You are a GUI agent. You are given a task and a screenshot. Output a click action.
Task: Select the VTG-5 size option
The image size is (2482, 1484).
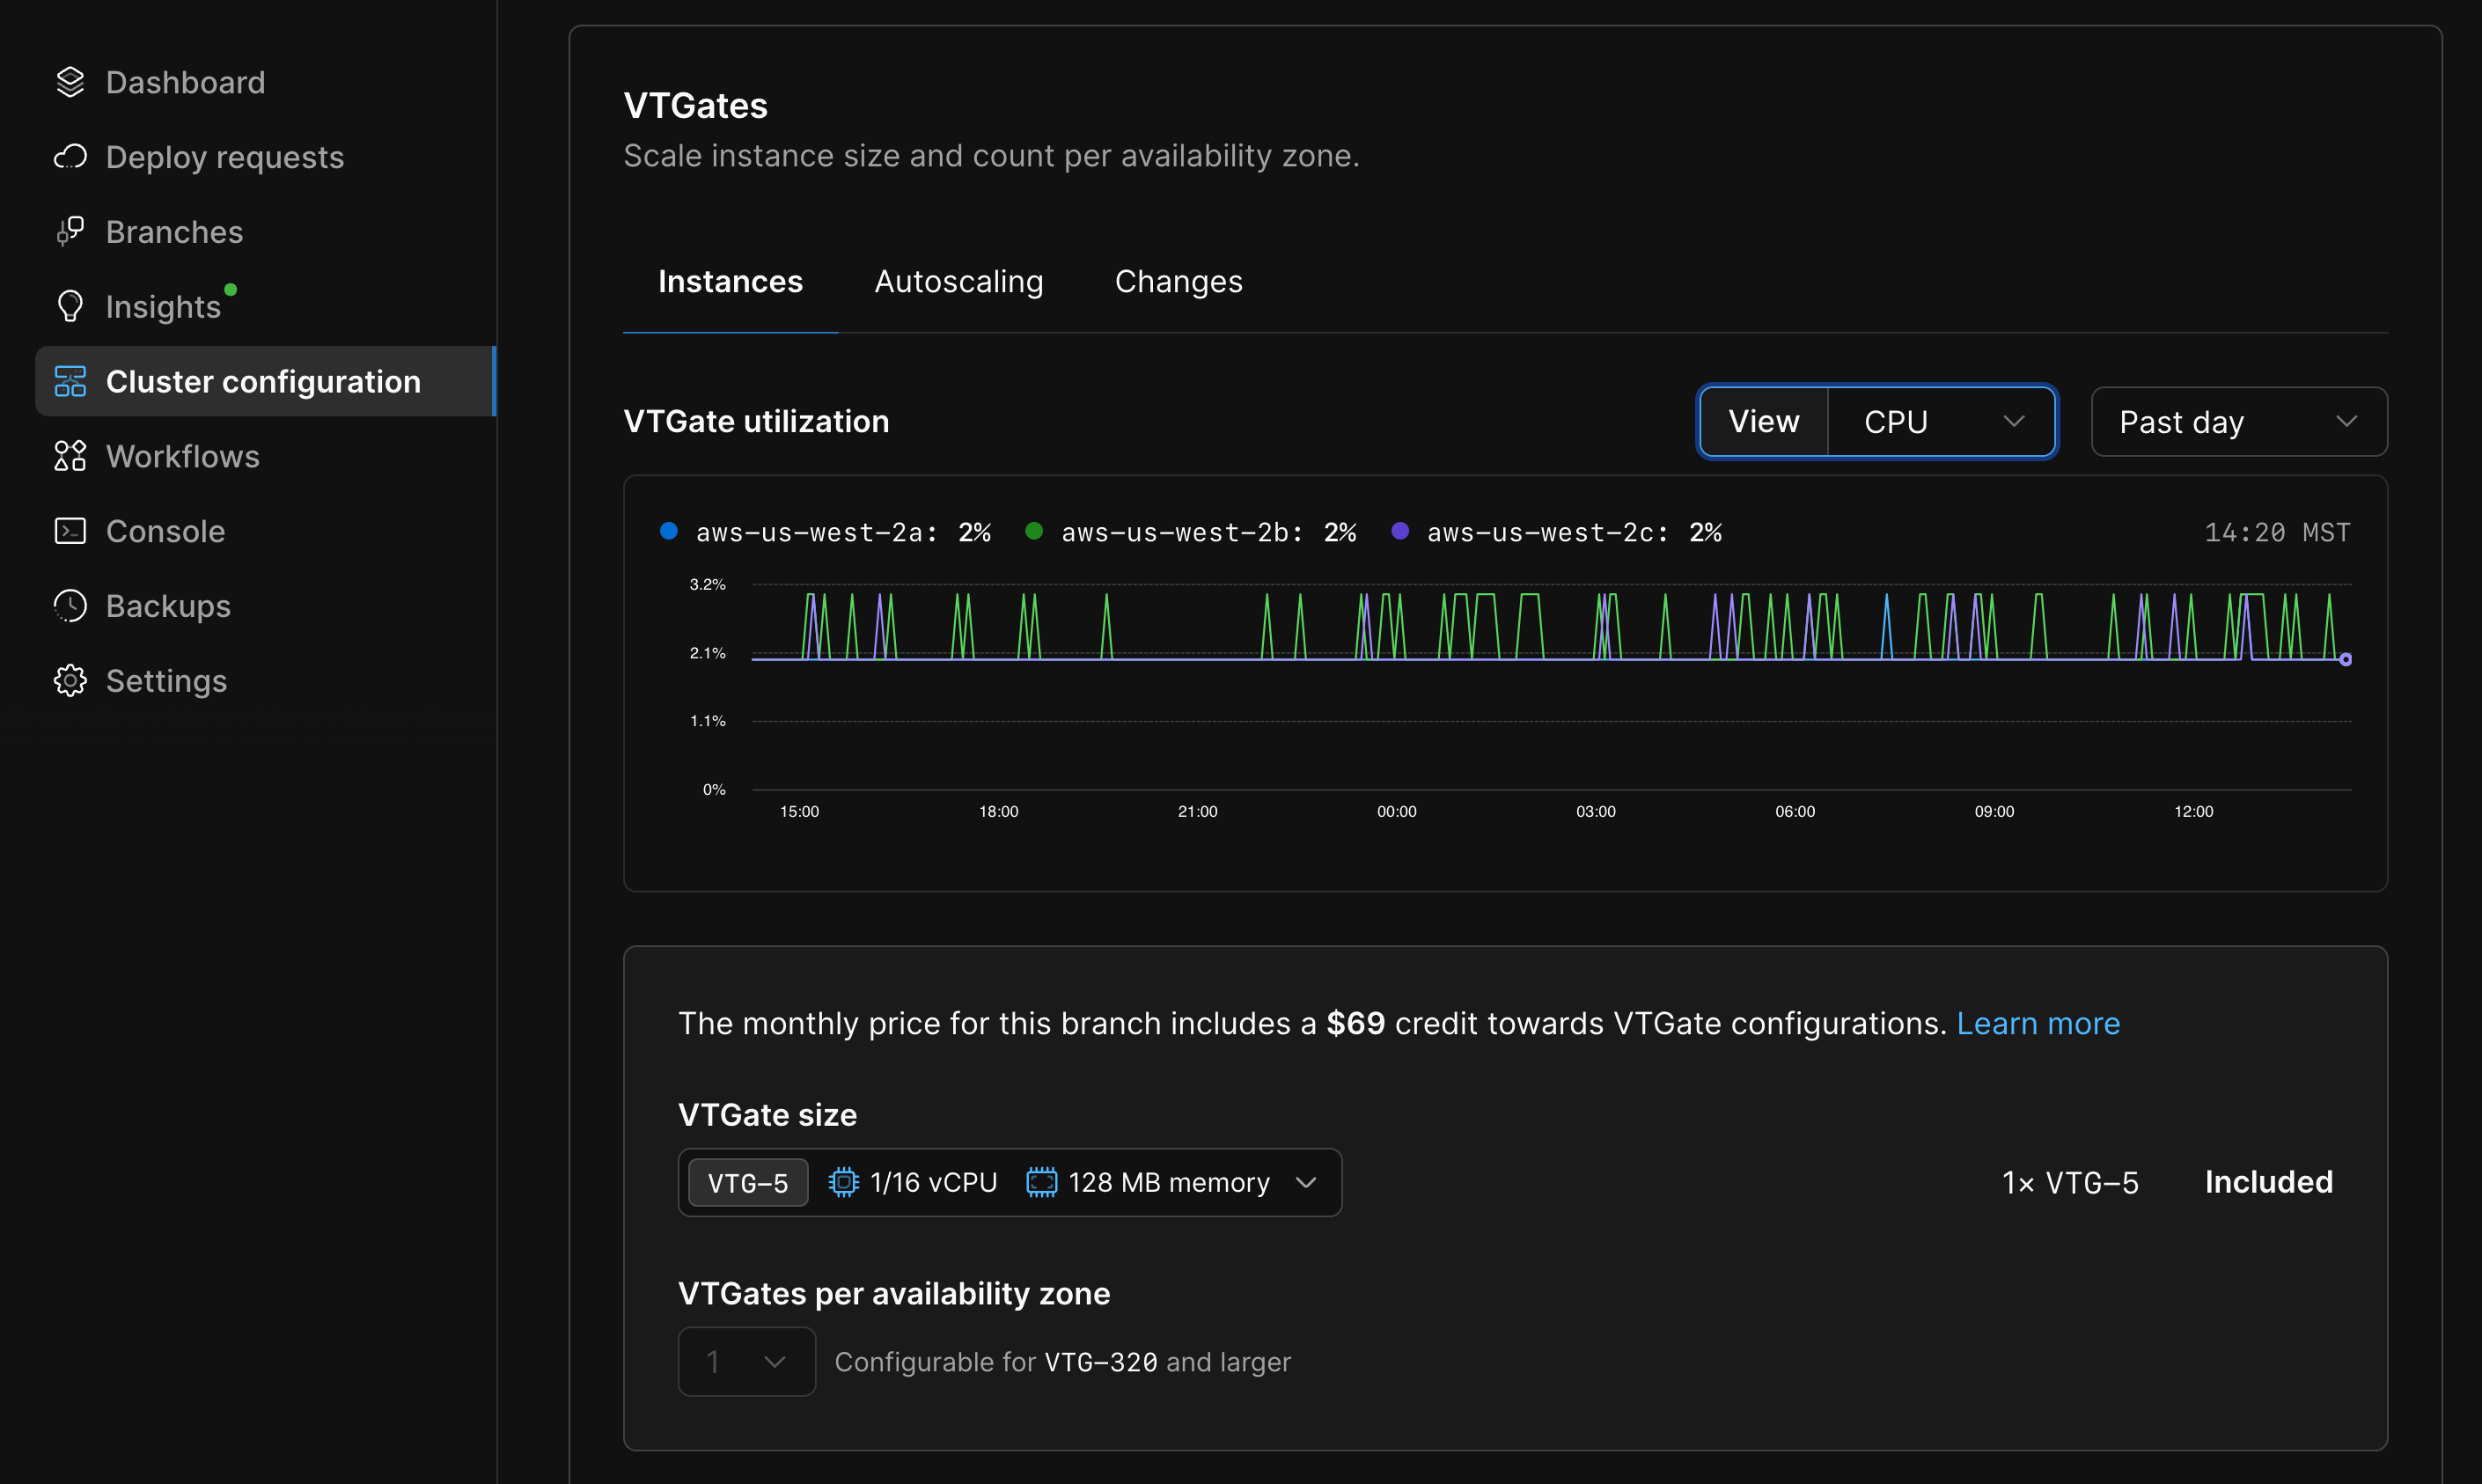click(x=747, y=1182)
